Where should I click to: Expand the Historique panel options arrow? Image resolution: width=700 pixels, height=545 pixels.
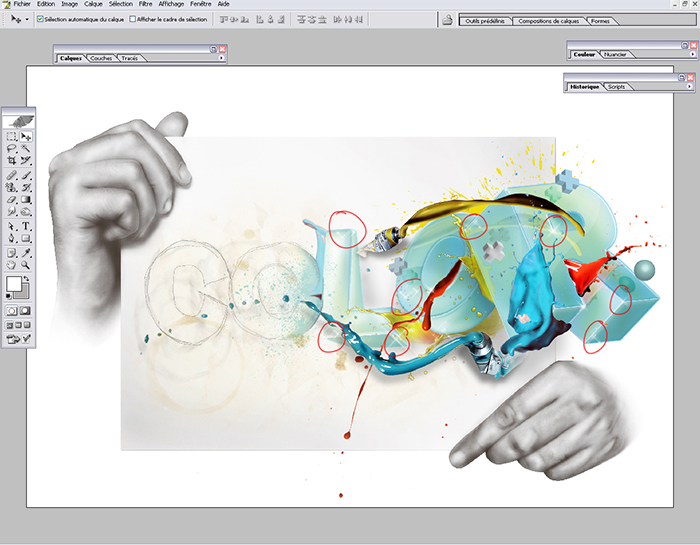click(690, 87)
